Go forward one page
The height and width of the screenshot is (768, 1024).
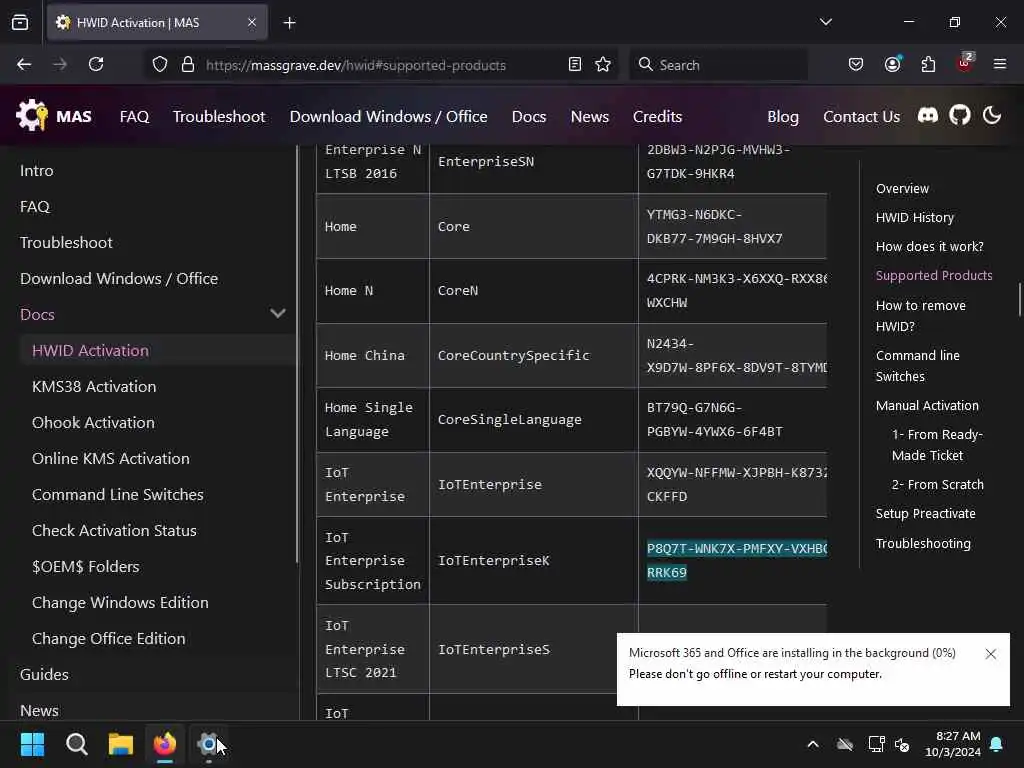coord(60,64)
